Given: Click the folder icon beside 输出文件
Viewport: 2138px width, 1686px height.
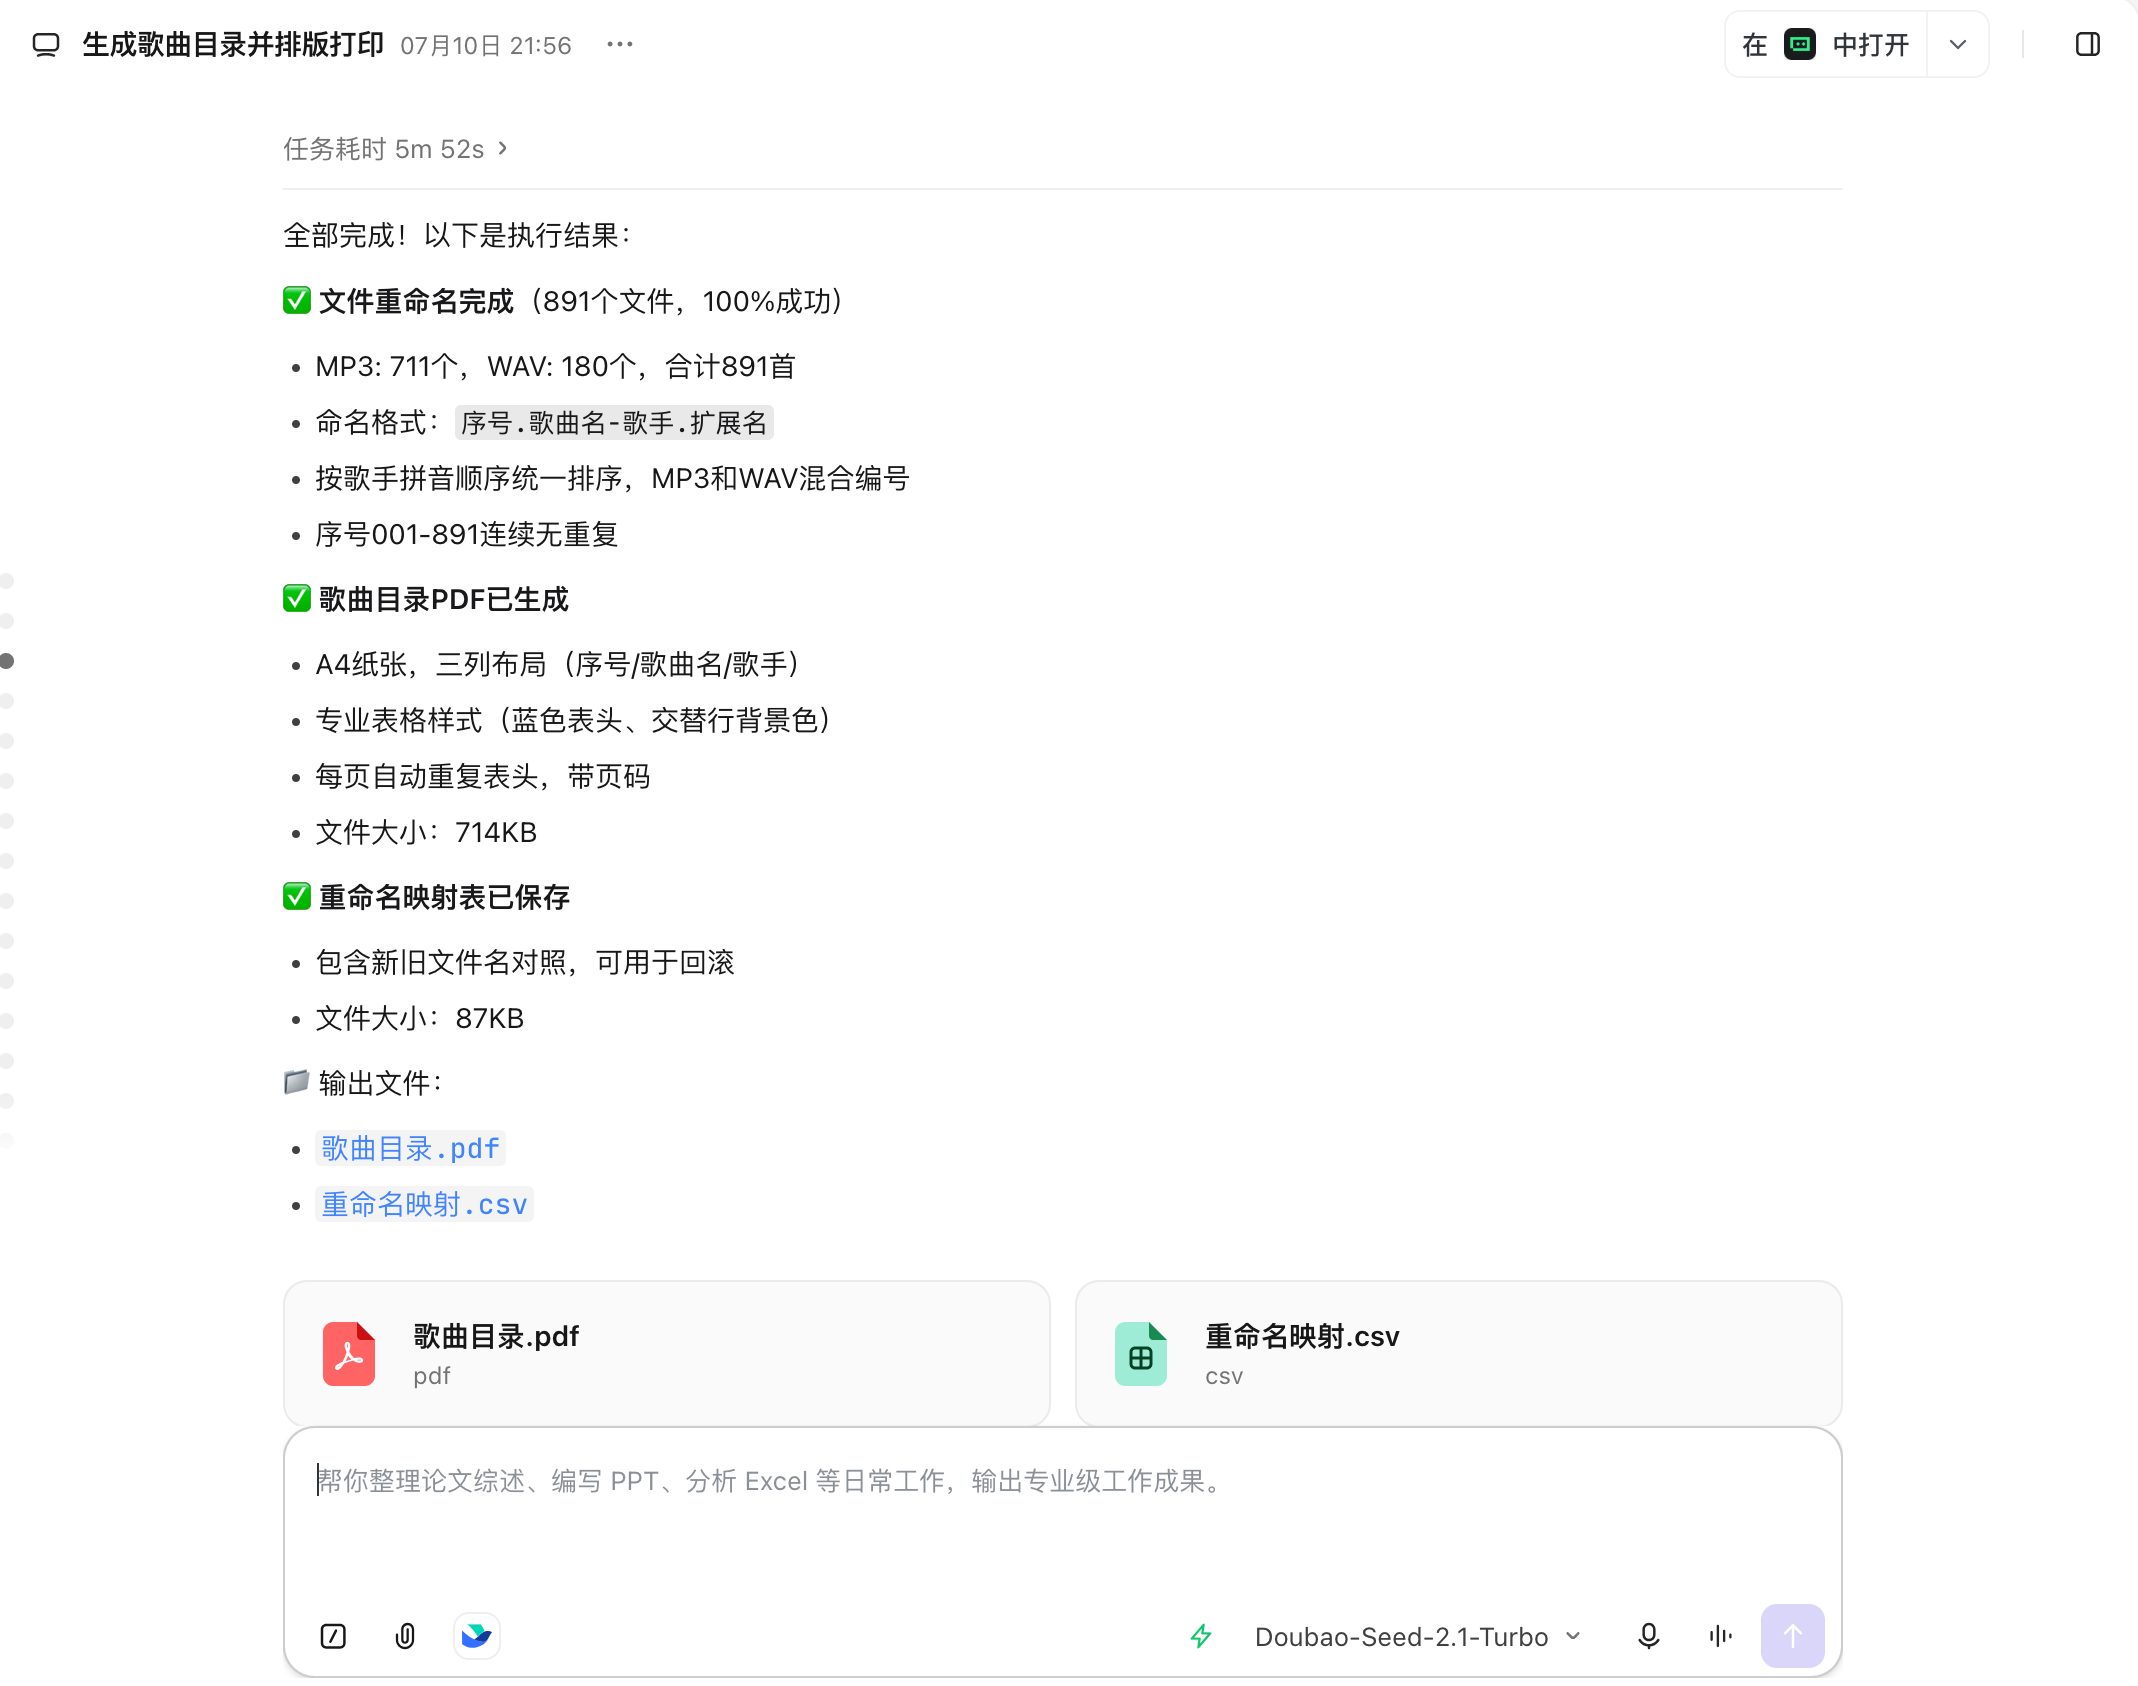Looking at the screenshot, I should point(296,1082).
